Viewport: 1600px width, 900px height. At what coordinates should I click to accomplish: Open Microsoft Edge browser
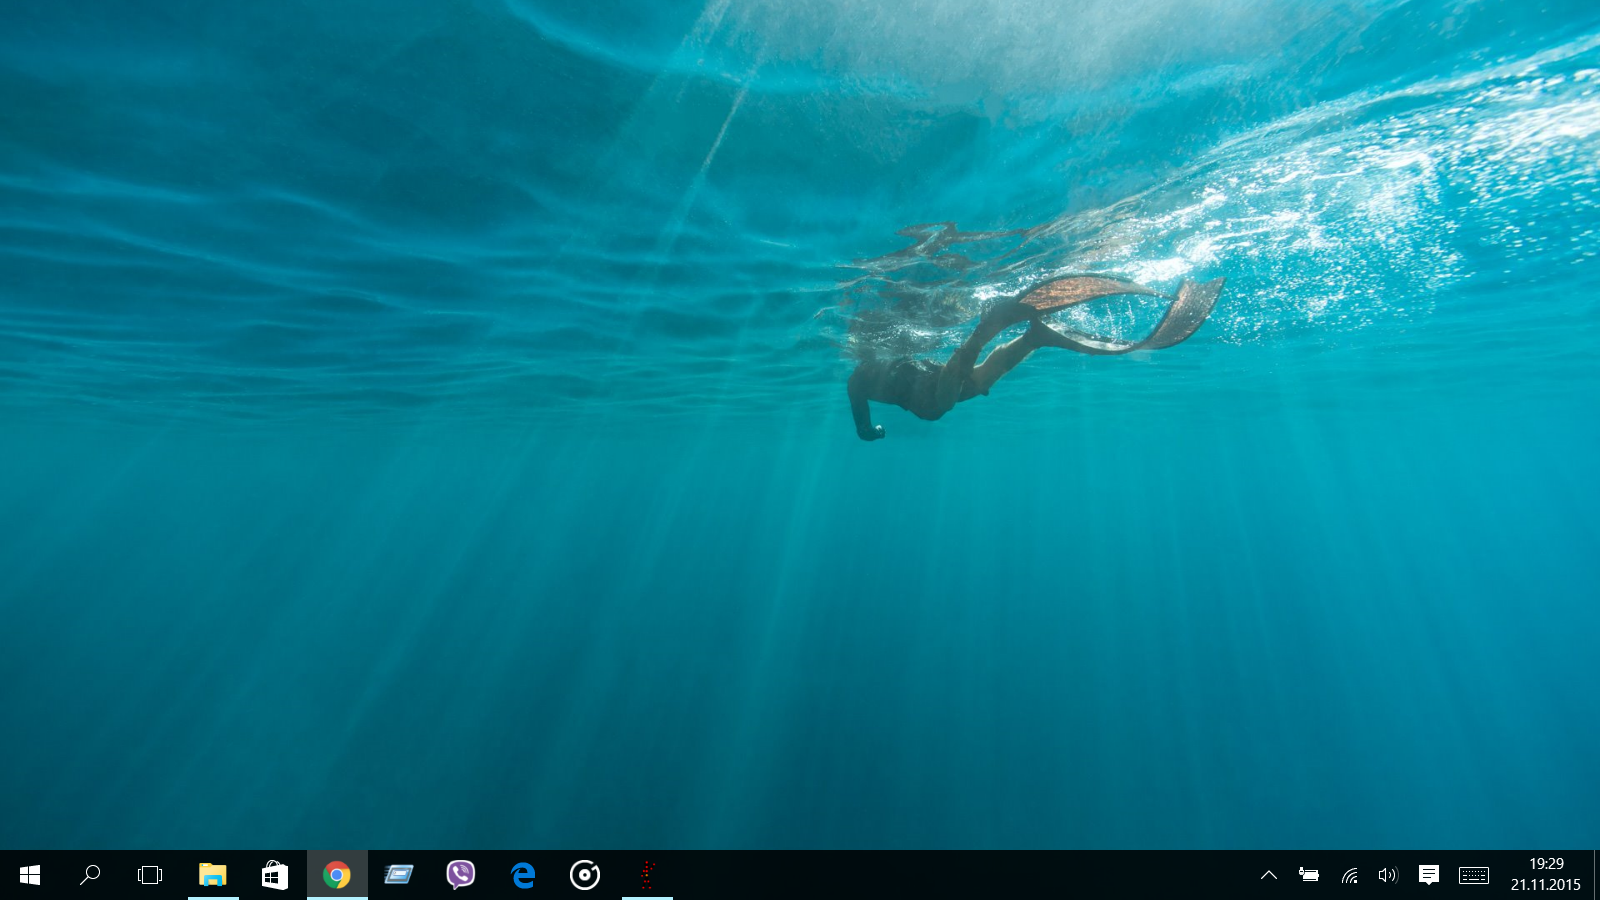pos(523,875)
